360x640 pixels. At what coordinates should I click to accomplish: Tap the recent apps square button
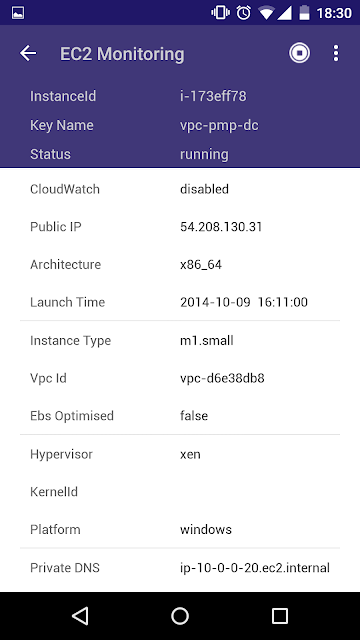point(280,616)
